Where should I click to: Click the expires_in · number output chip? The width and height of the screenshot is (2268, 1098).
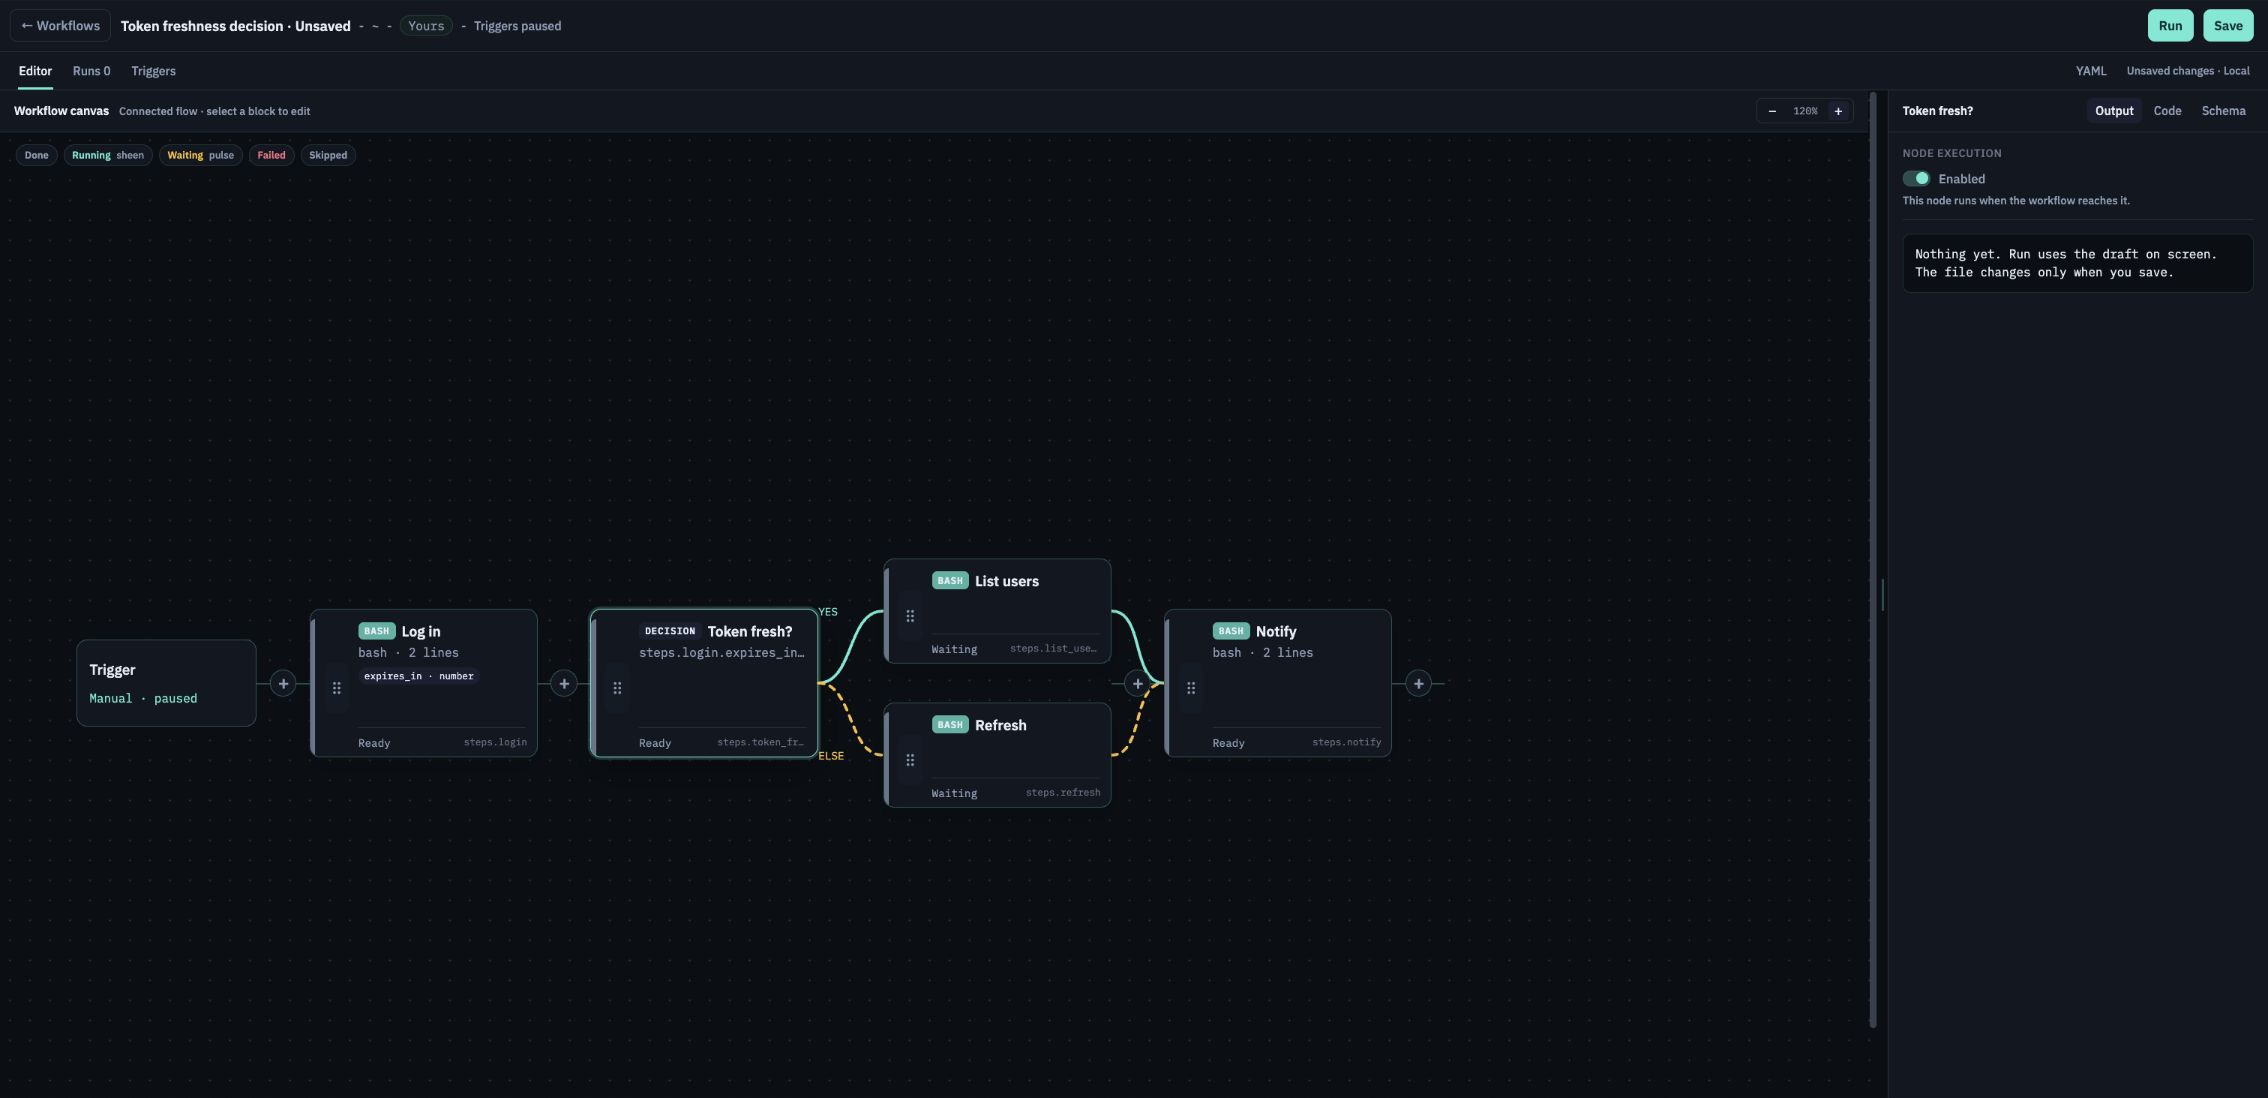coord(419,676)
